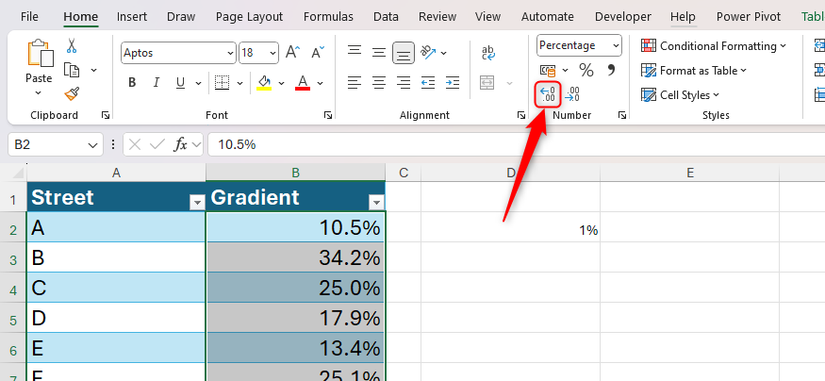The image size is (825, 381).
Task: Align text left
Action: (355, 83)
